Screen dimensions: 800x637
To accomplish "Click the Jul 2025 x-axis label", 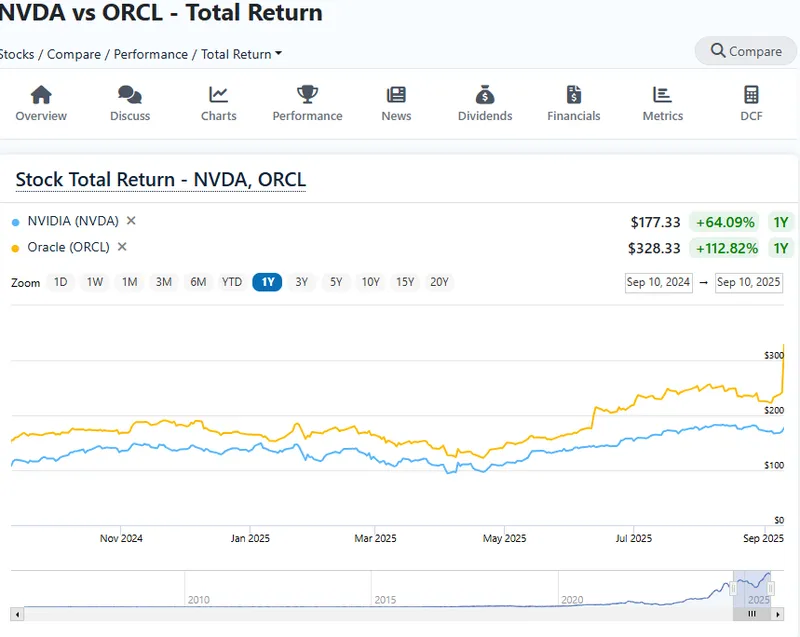I will (x=634, y=539).
